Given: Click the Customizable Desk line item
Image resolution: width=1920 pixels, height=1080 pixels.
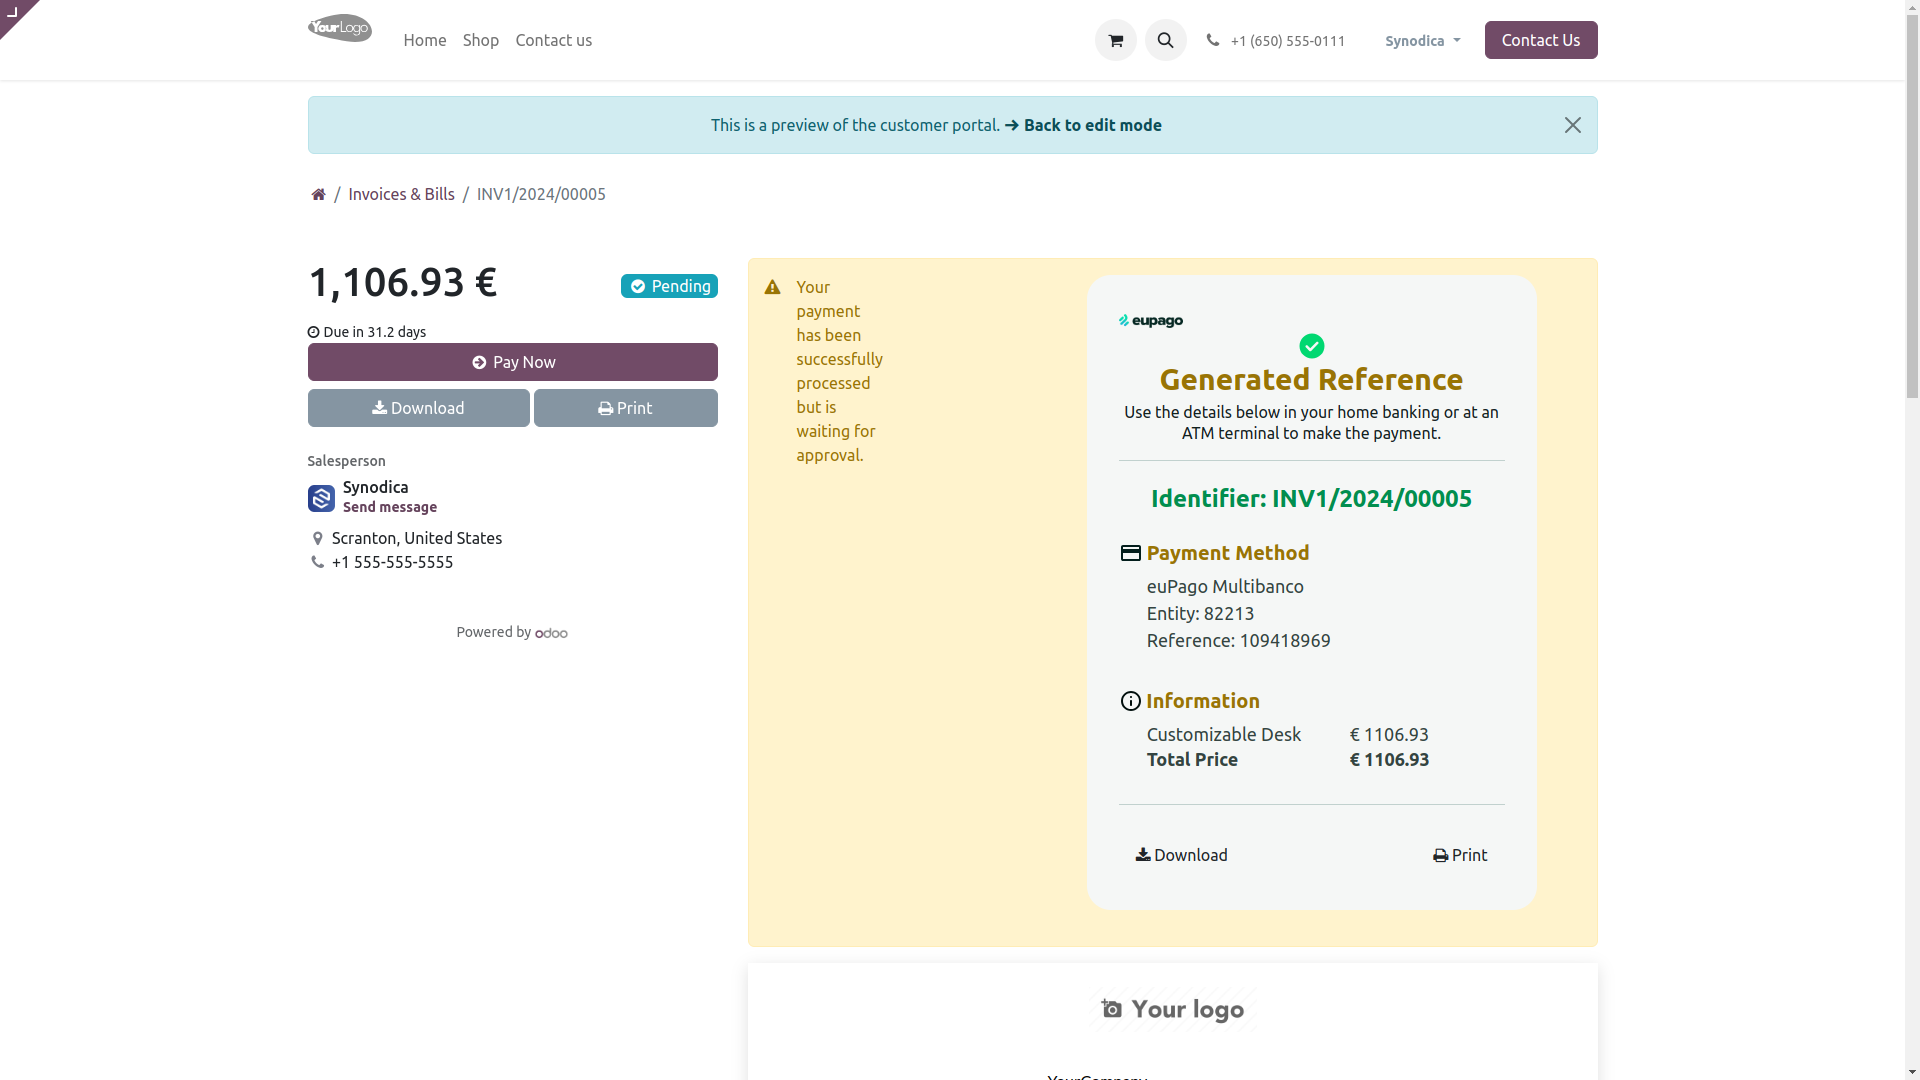Looking at the screenshot, I should pyautogui.click(x=1223, y=734).
